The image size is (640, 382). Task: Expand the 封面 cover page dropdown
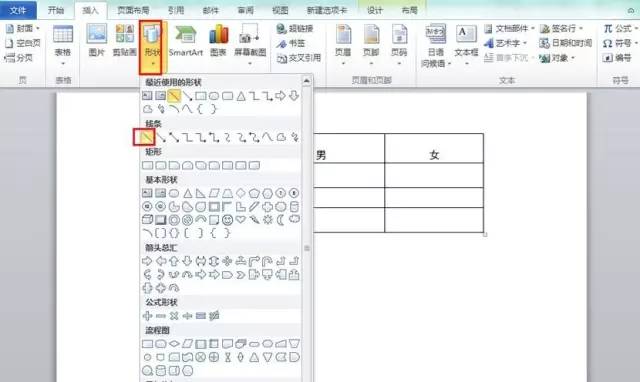tap(22, 29)
